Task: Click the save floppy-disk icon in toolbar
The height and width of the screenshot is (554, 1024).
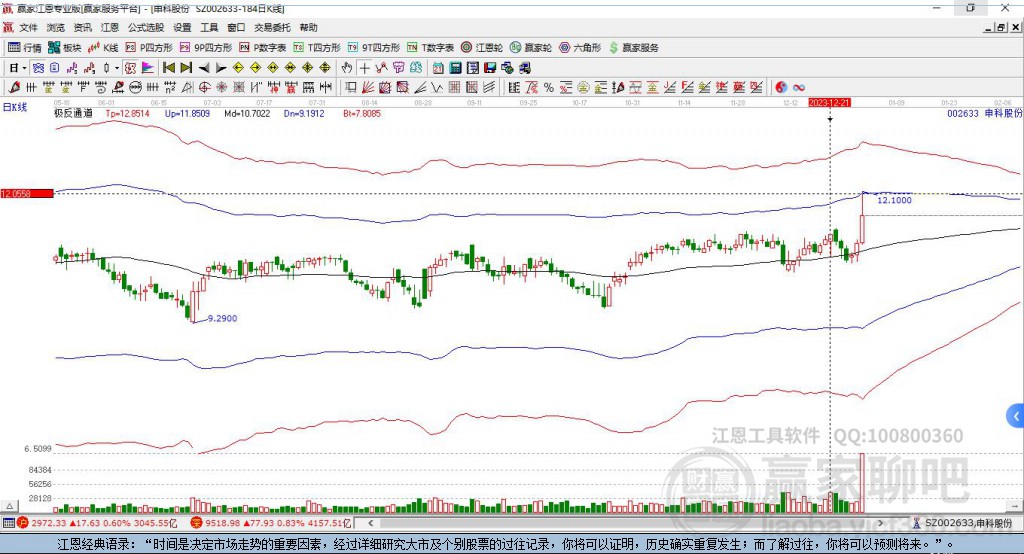Action: 490,68
